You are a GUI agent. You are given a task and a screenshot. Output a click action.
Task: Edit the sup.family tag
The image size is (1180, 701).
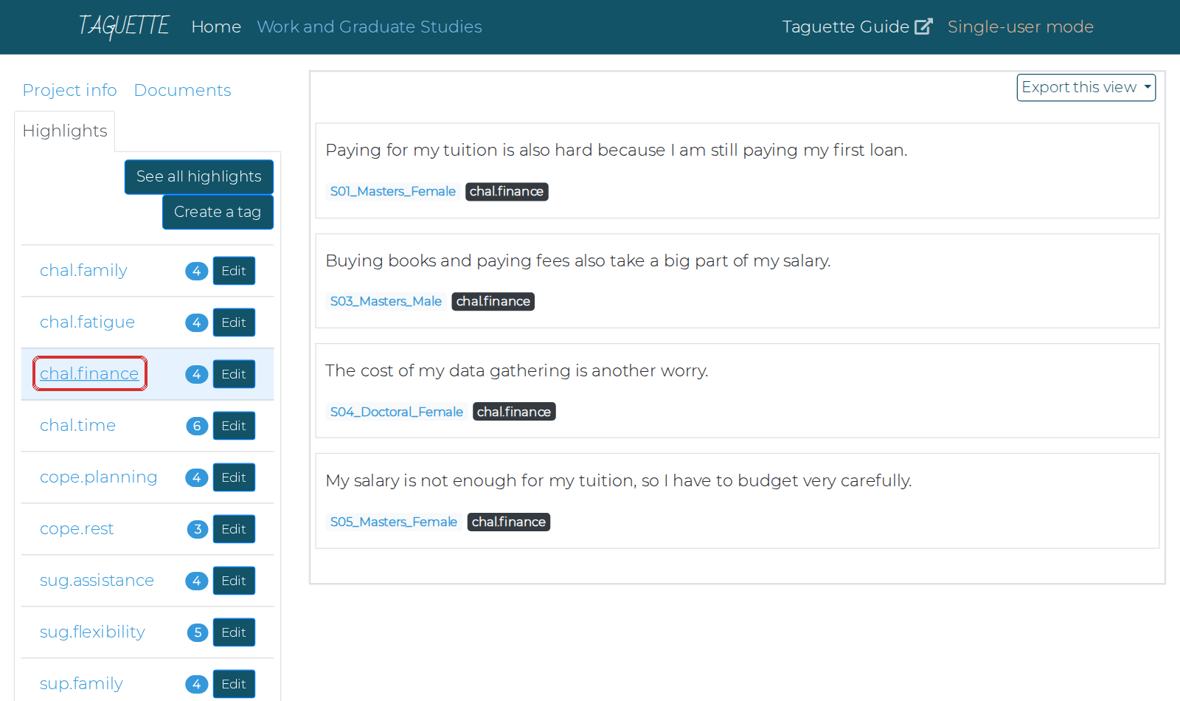(x=233, y=684)
